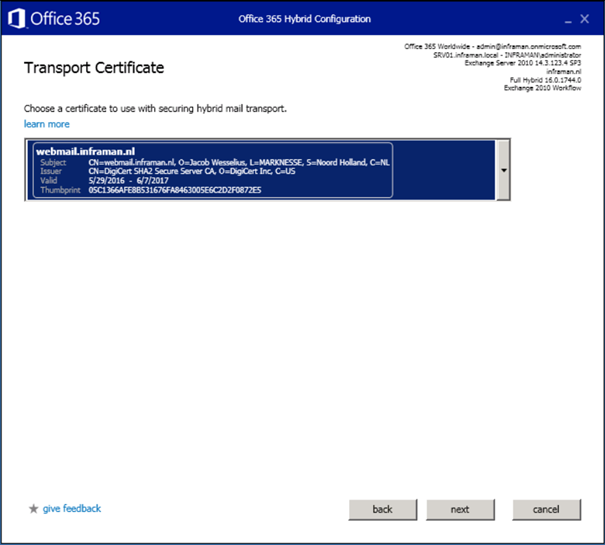Close the Hybrid Configuration wizard window

(x=585, y=19)
